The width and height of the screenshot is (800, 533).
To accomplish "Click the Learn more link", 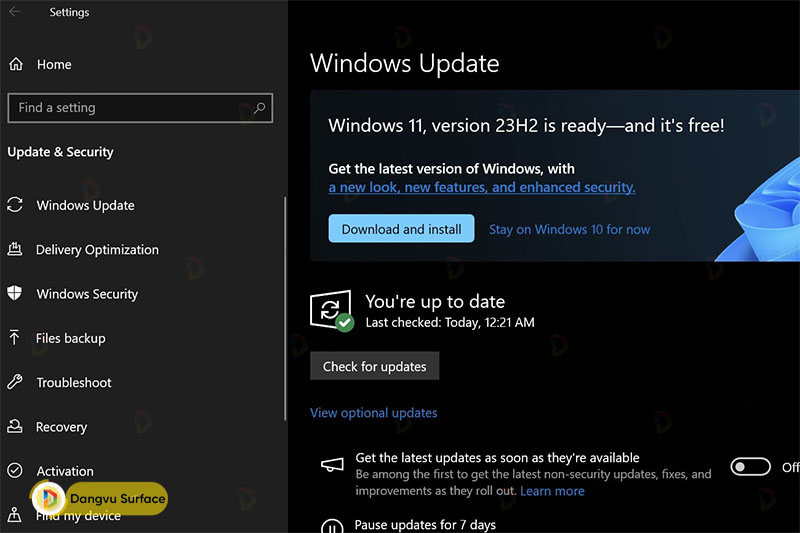I will click(552, 491).
